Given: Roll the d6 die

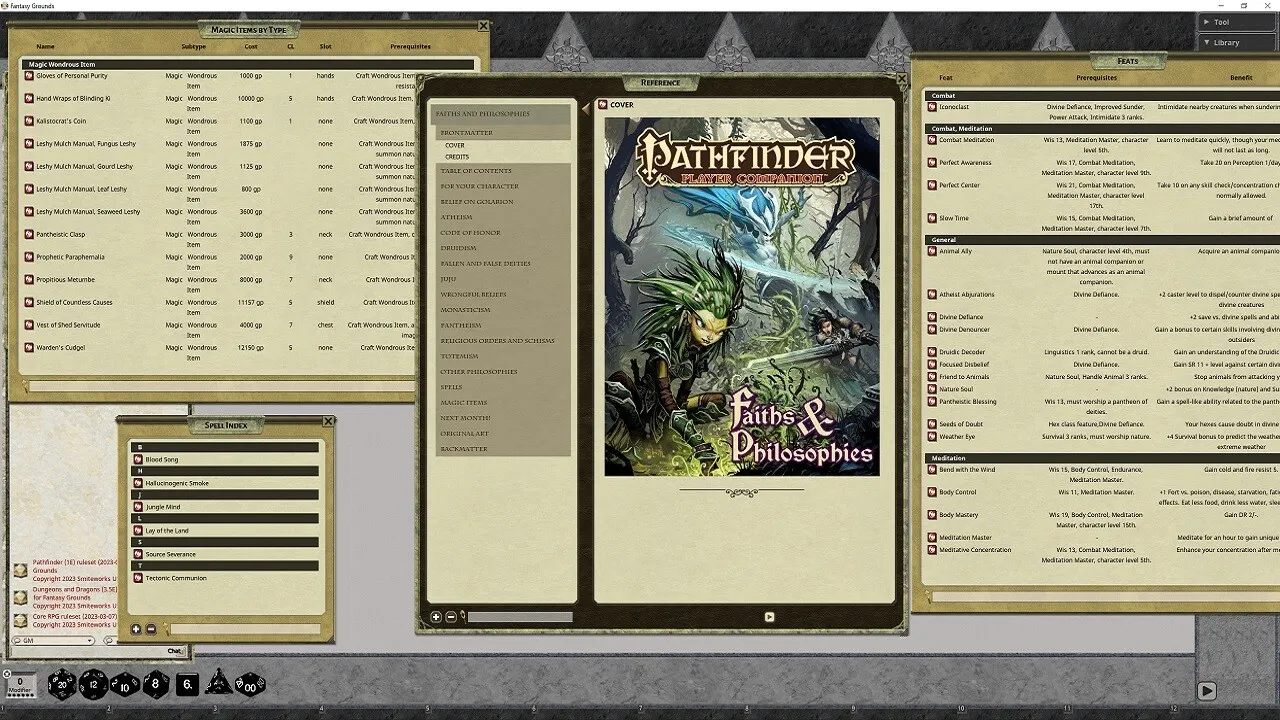Looking at the screenshot, I should coord(187,685).
